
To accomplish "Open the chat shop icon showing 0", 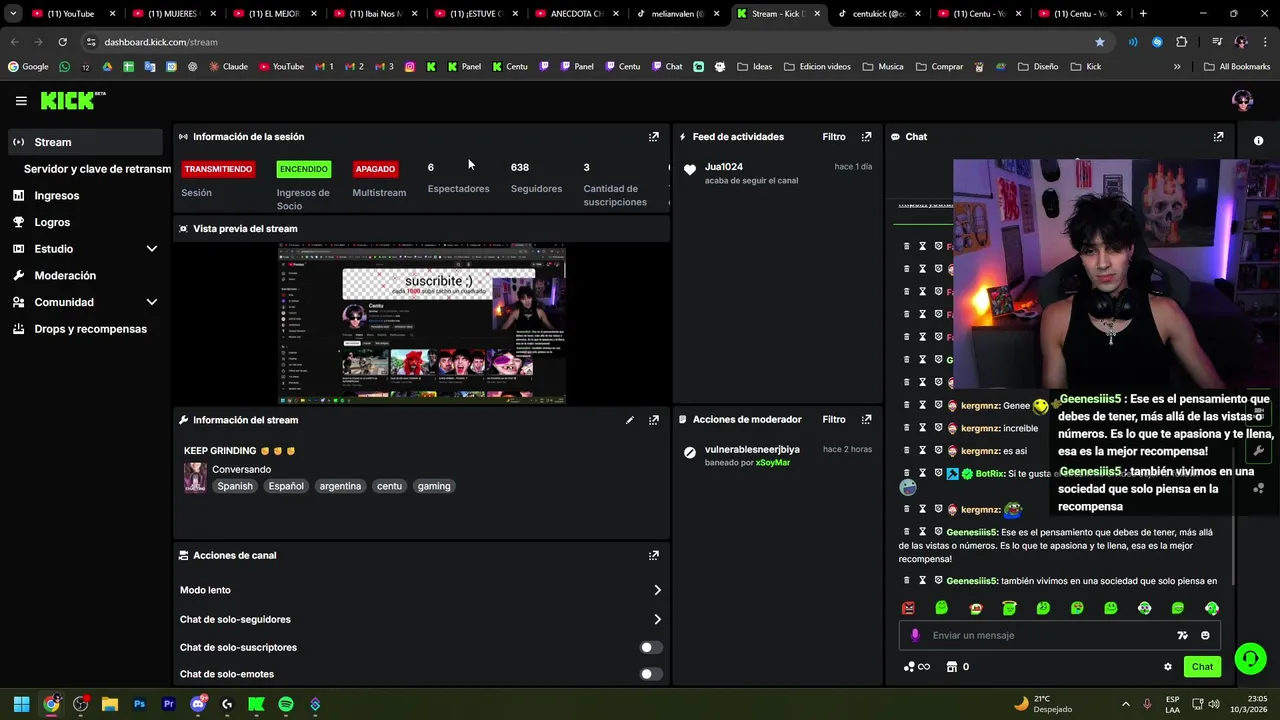I will (x=957, y=667).
